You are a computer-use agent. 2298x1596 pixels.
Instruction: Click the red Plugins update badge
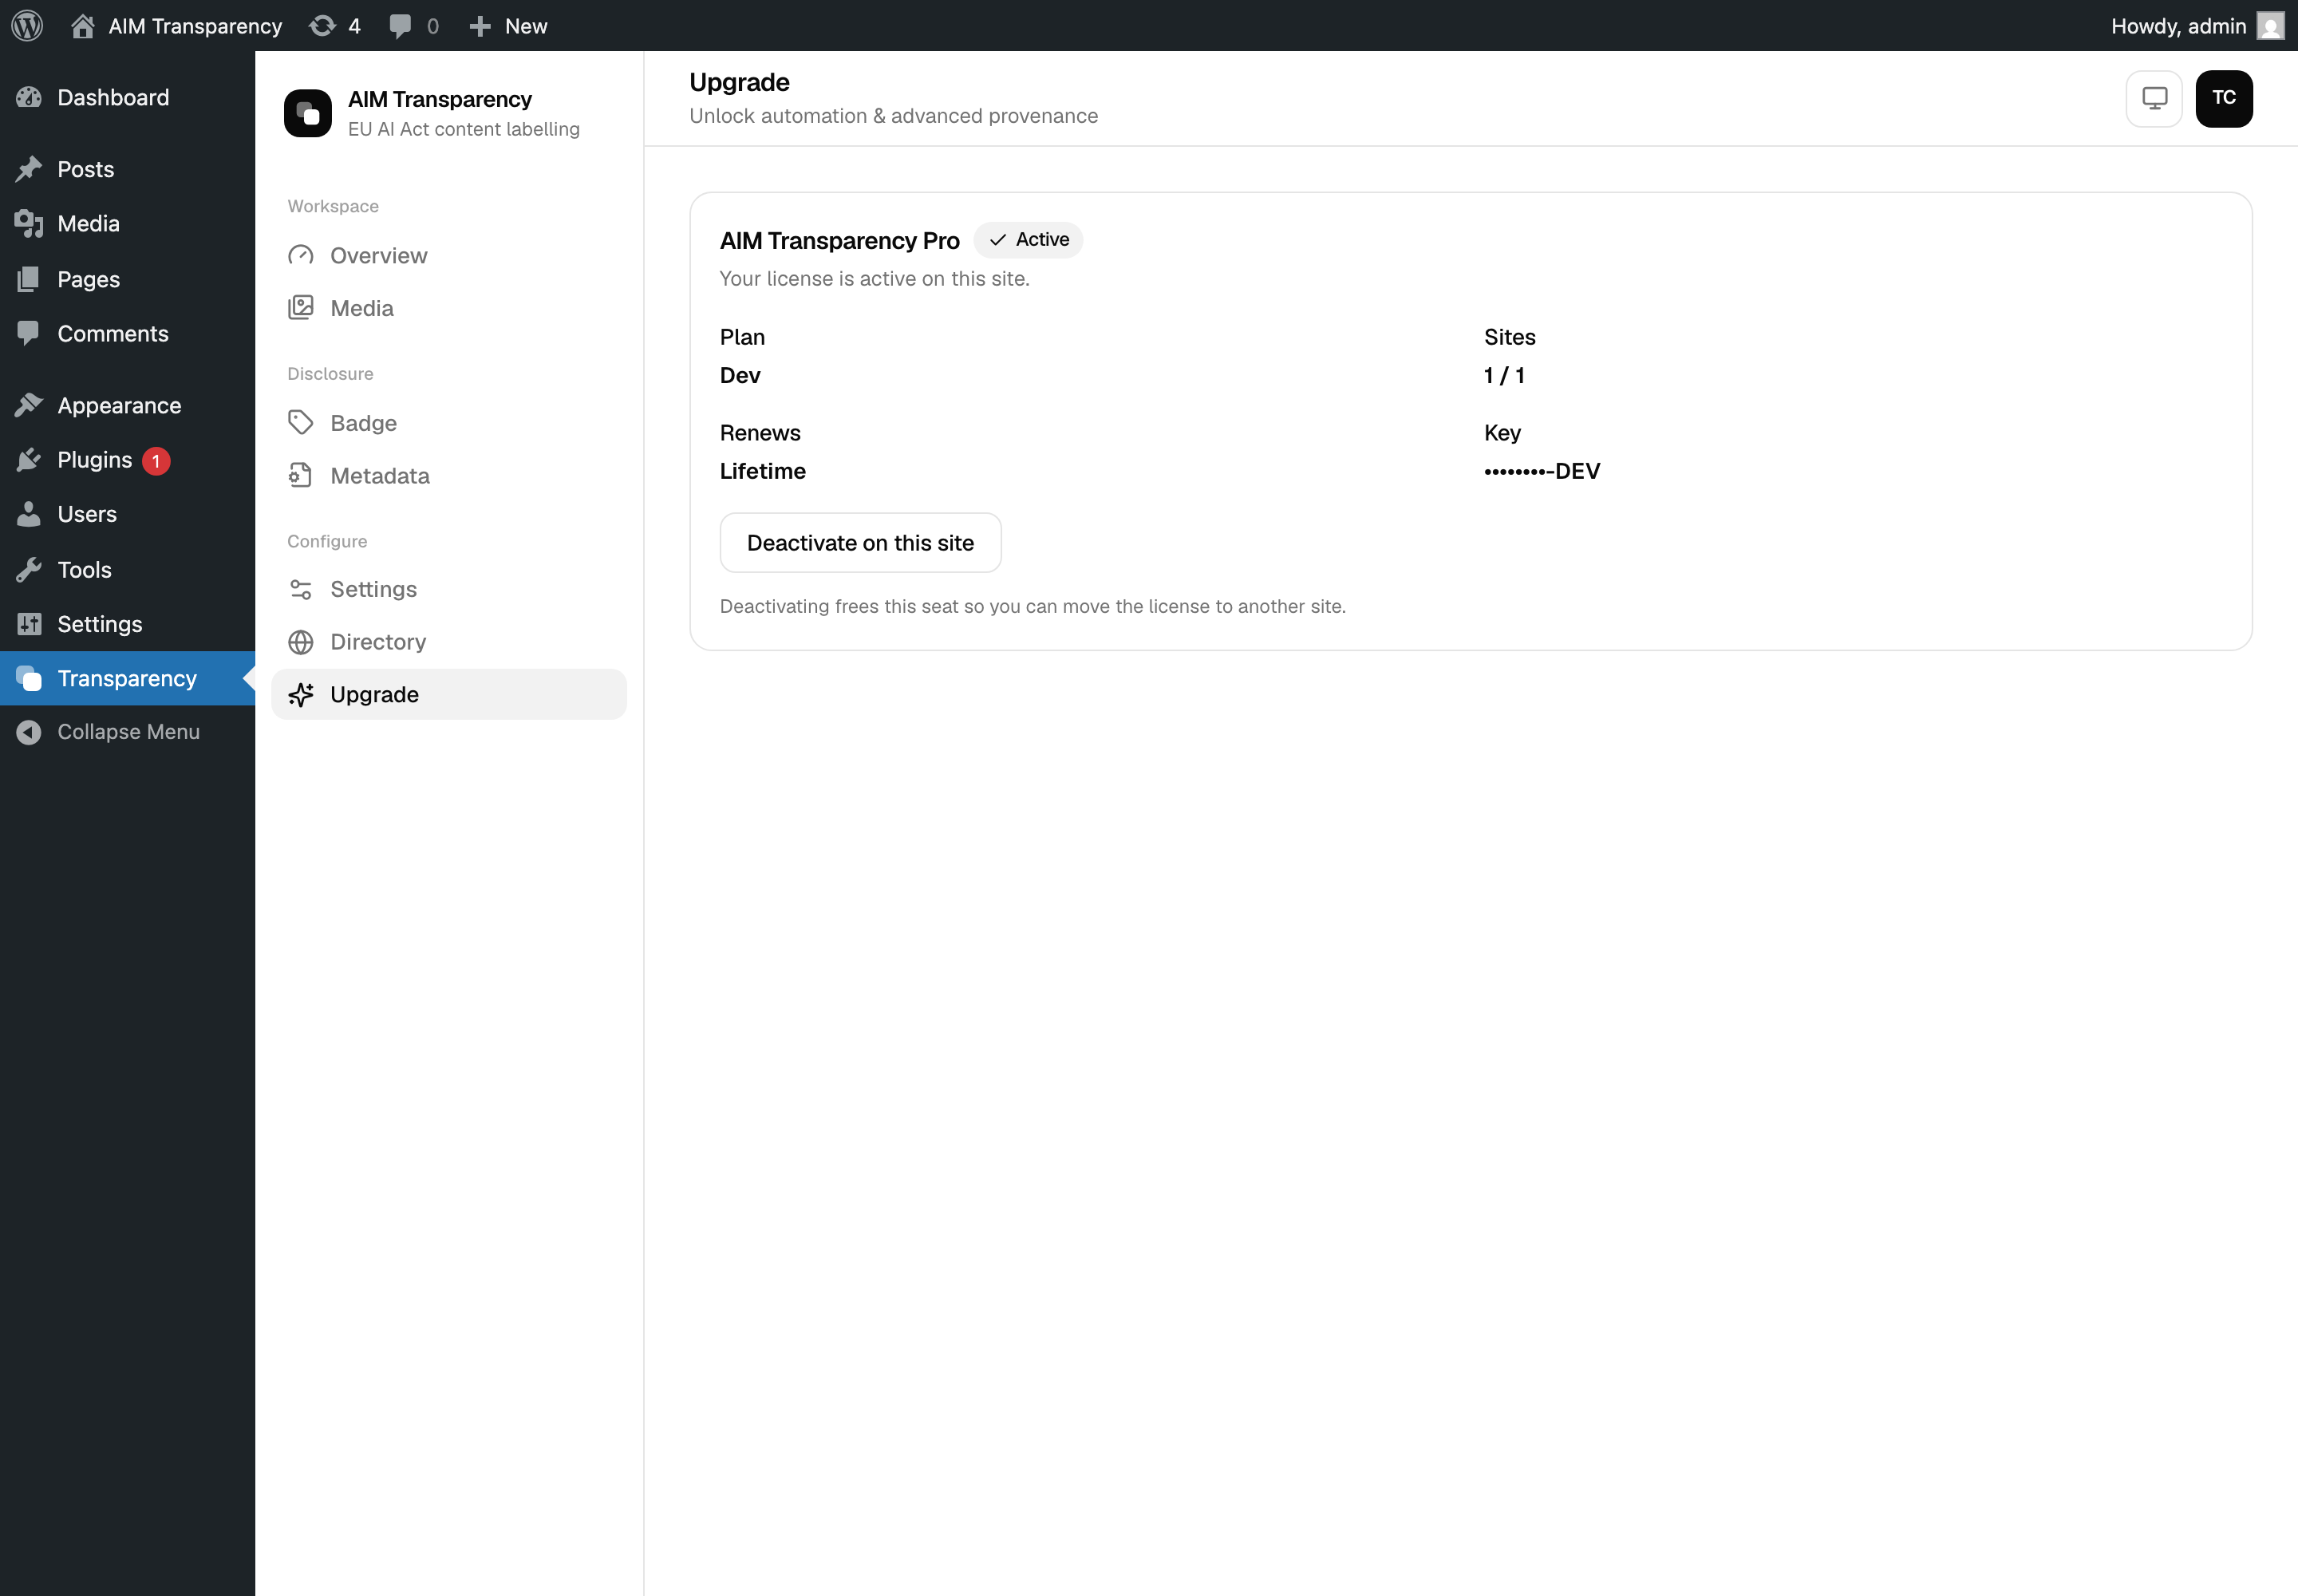pyautogui.click(x=156, y=461)
